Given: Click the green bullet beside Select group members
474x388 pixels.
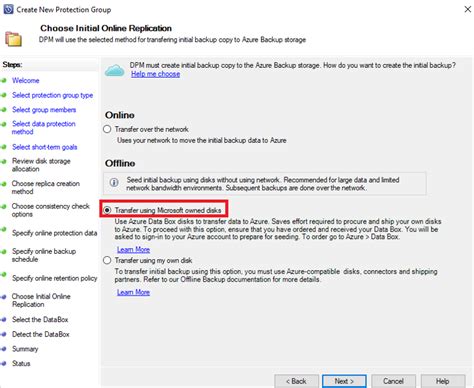Looking at the screenshot, I should pos(4,109).
